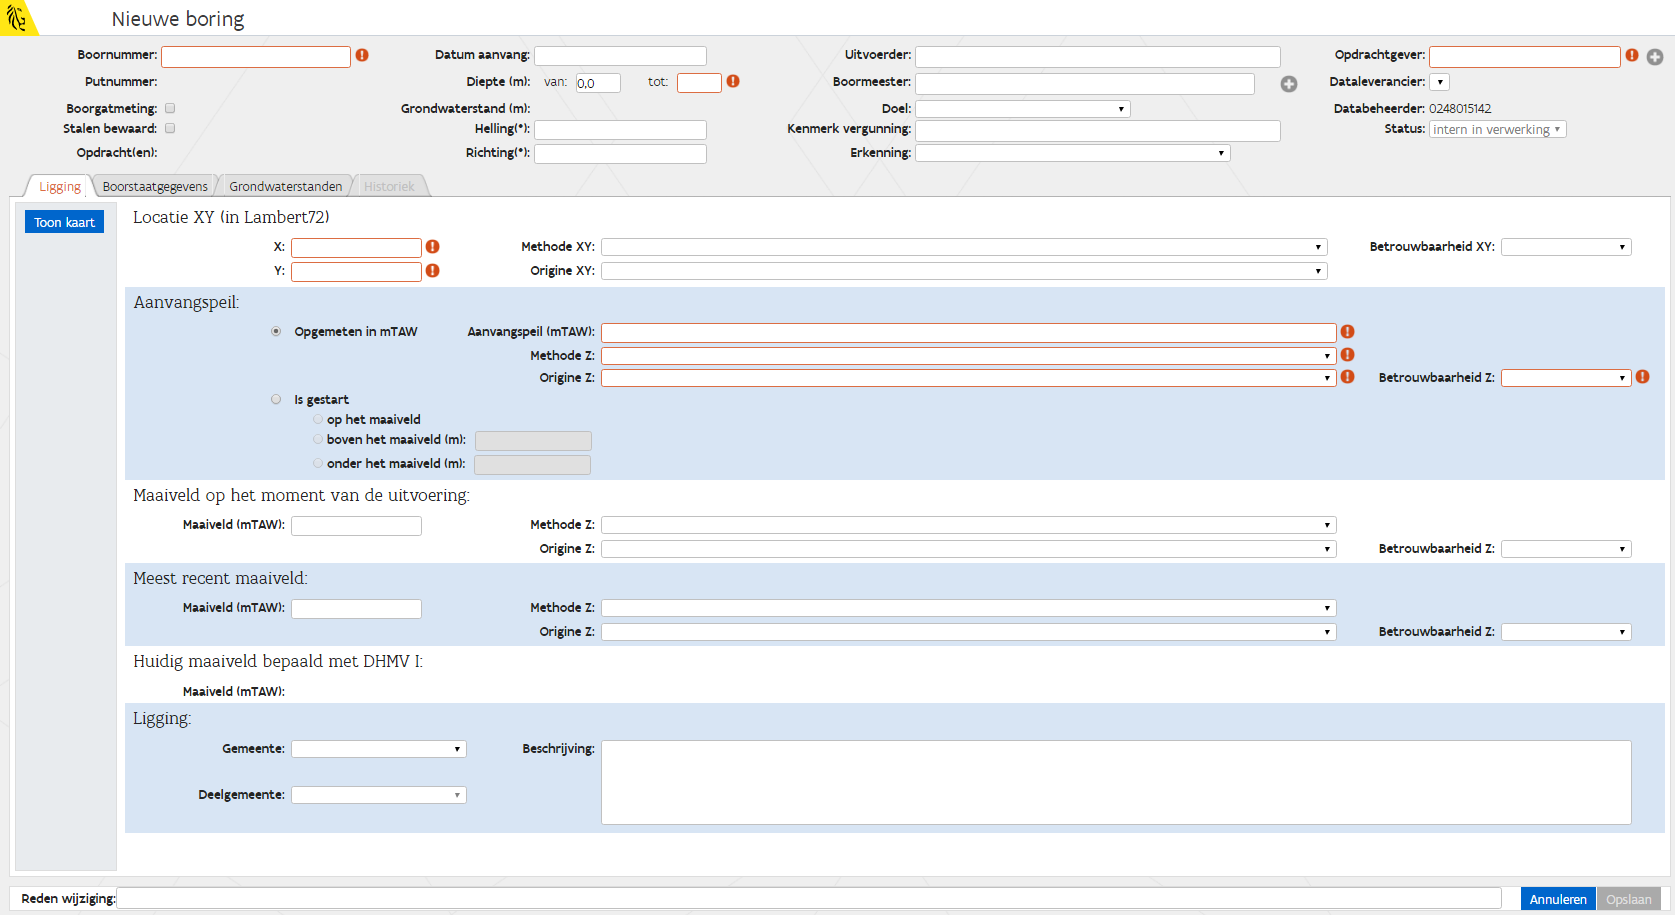
Task: Focus the Helling input field
Action: [x=620, y=130]
